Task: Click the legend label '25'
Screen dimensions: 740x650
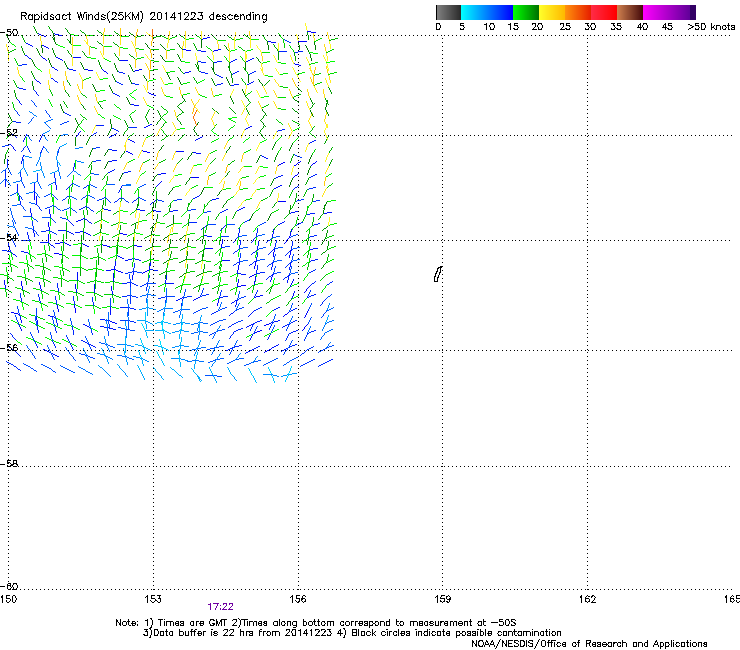Action: pyautogui.click(x=565, y=27)
